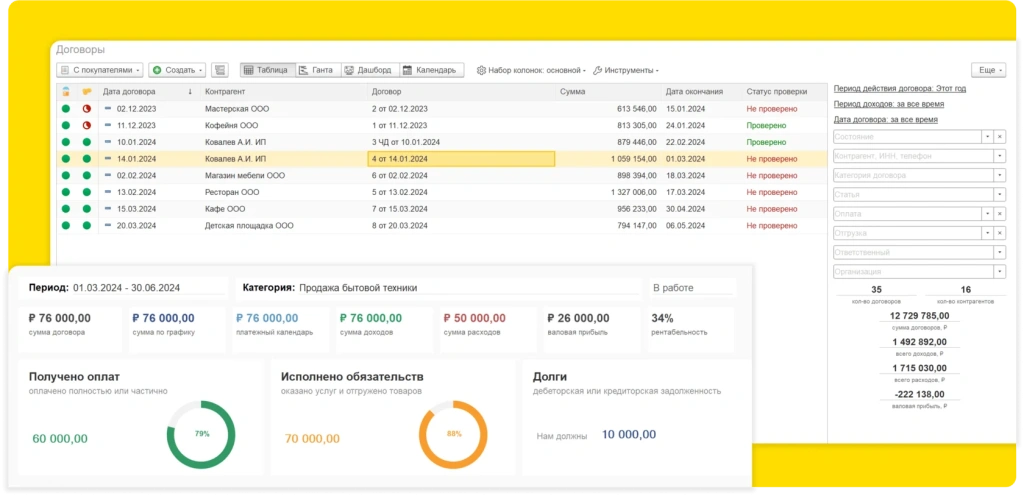This screenshot has height=496, width=1024.
Task: Switch to the Ганта view
Action: [318, 70]
